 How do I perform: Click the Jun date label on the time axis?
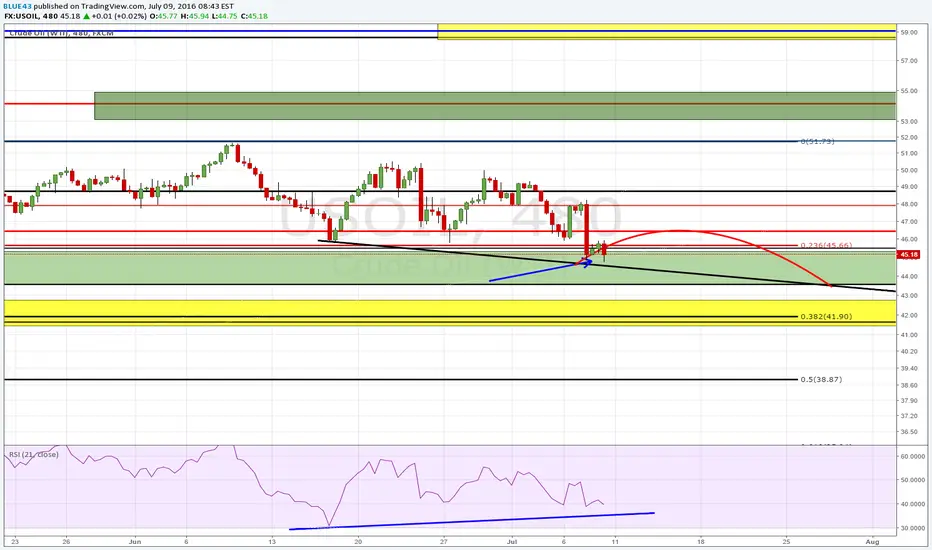pos(135,542)
